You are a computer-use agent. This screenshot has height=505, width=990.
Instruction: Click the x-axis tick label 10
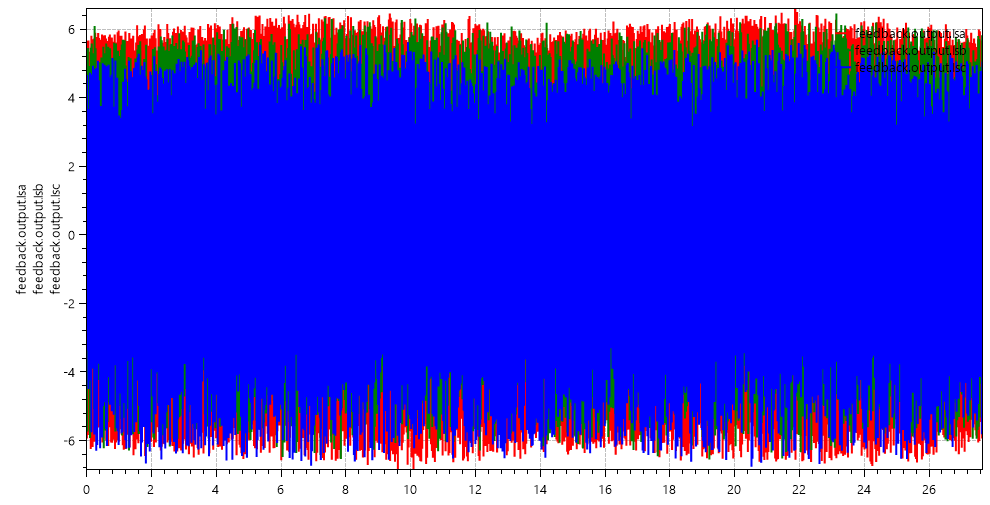point(410,489)
